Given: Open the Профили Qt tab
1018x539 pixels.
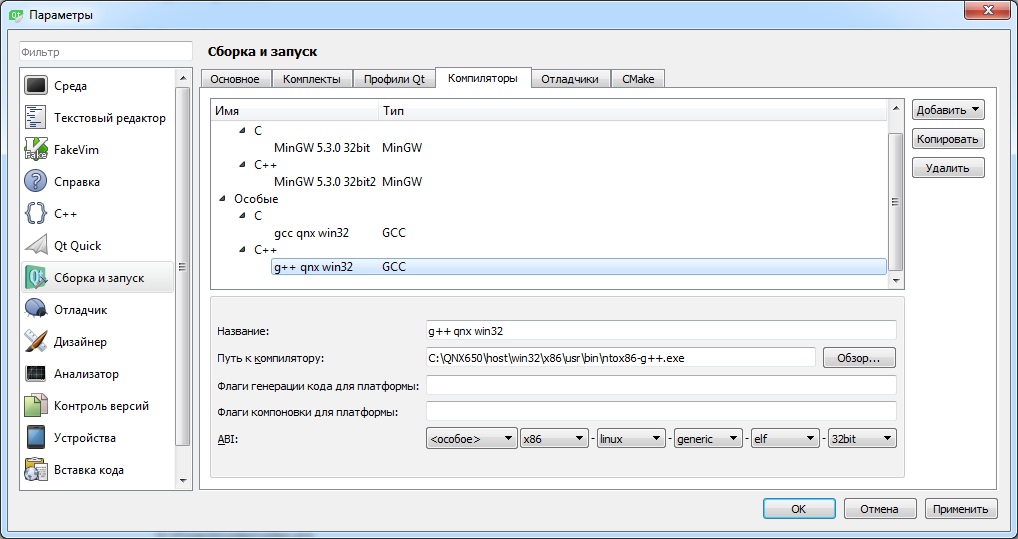Looking at the screenshot, I should point(394,79).
